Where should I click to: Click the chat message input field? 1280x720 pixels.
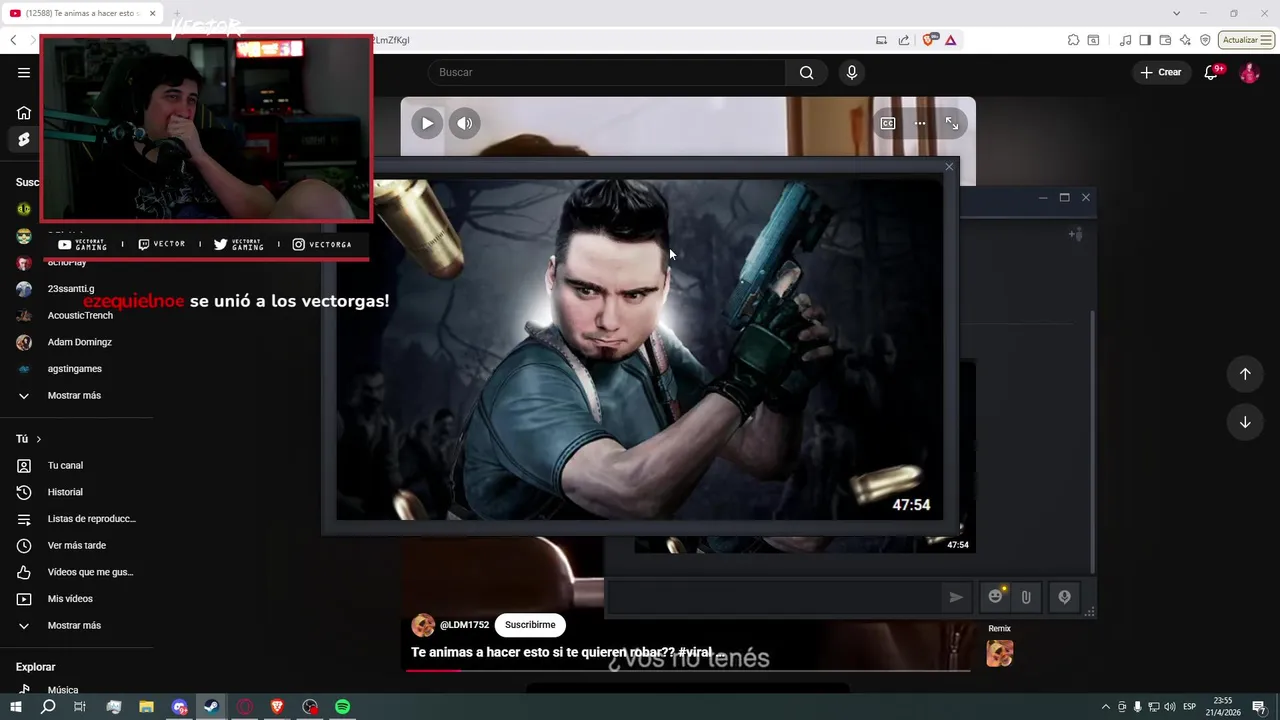coord(775,597)
